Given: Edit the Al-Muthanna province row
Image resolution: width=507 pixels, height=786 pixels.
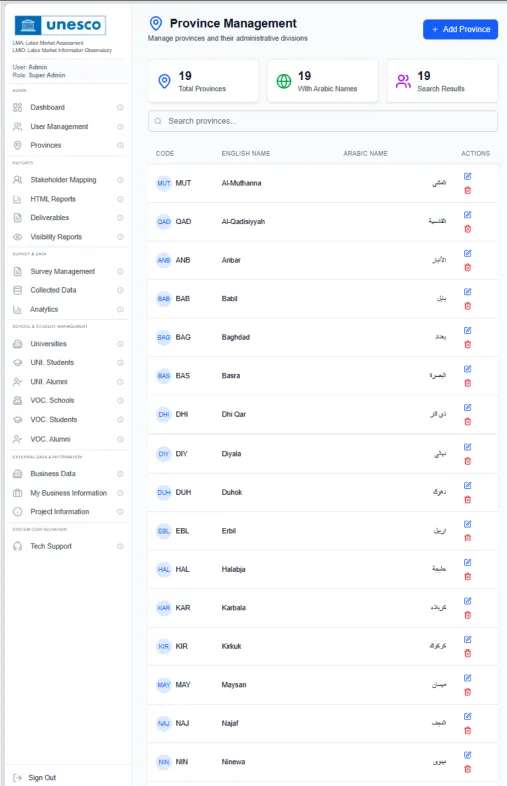Looking at the screenshot, I should pos(467,176).
